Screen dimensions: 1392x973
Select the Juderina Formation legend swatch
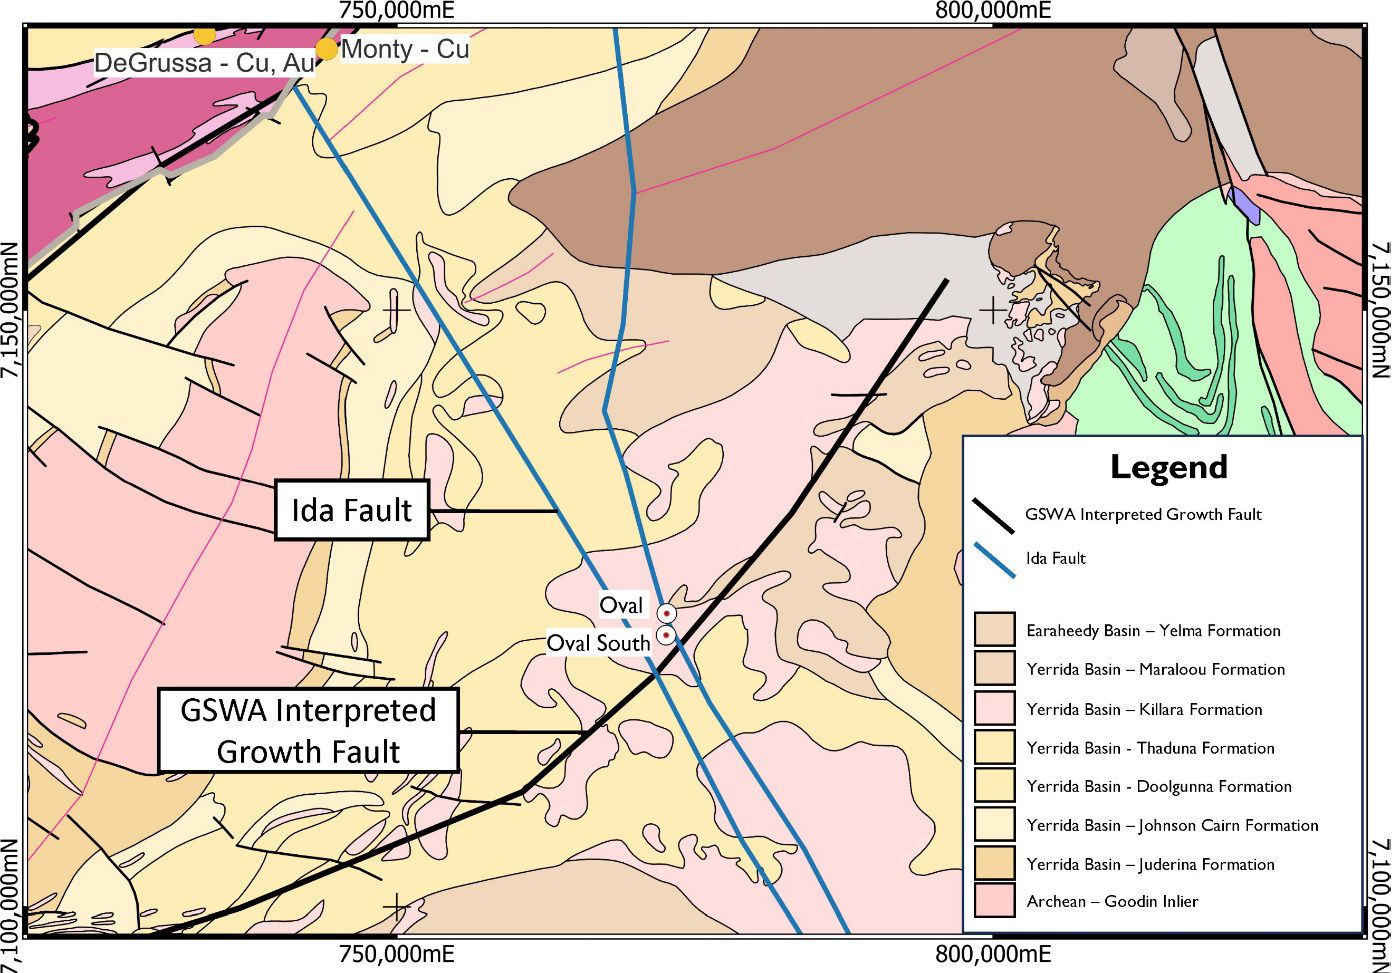coord(994,864)
